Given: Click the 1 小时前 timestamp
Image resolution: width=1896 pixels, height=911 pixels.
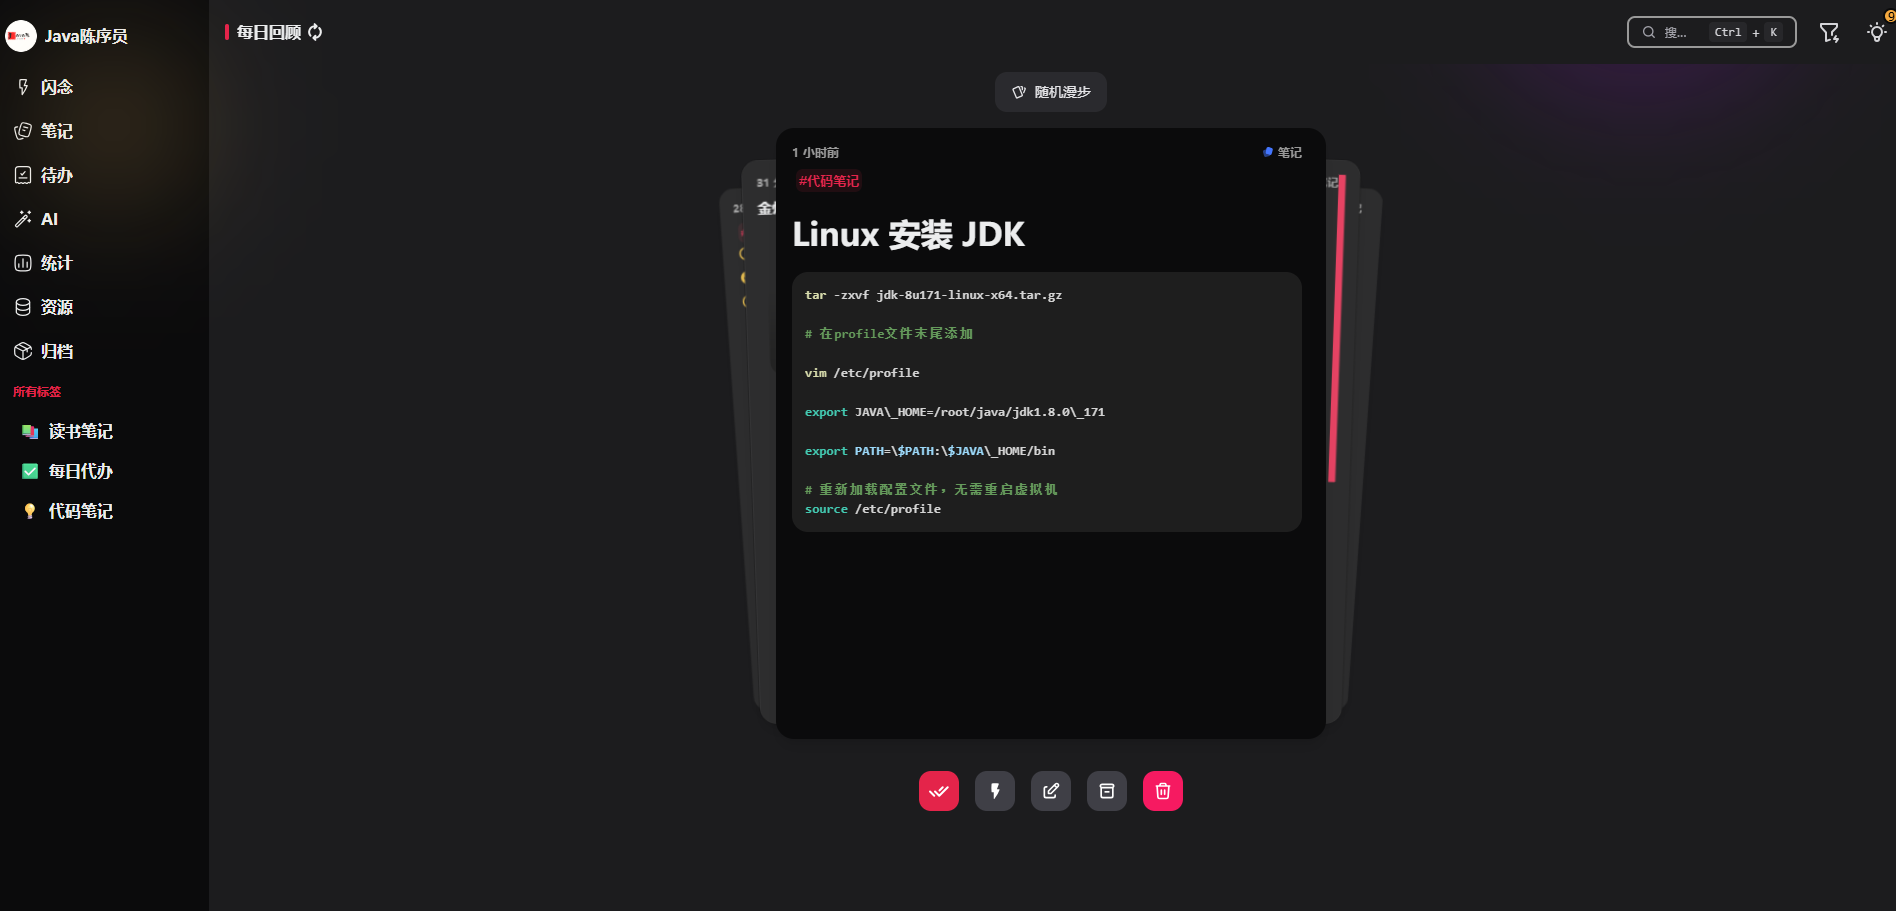Looking at the screenshot, I should pyautogui.click(x=815, y=153).
